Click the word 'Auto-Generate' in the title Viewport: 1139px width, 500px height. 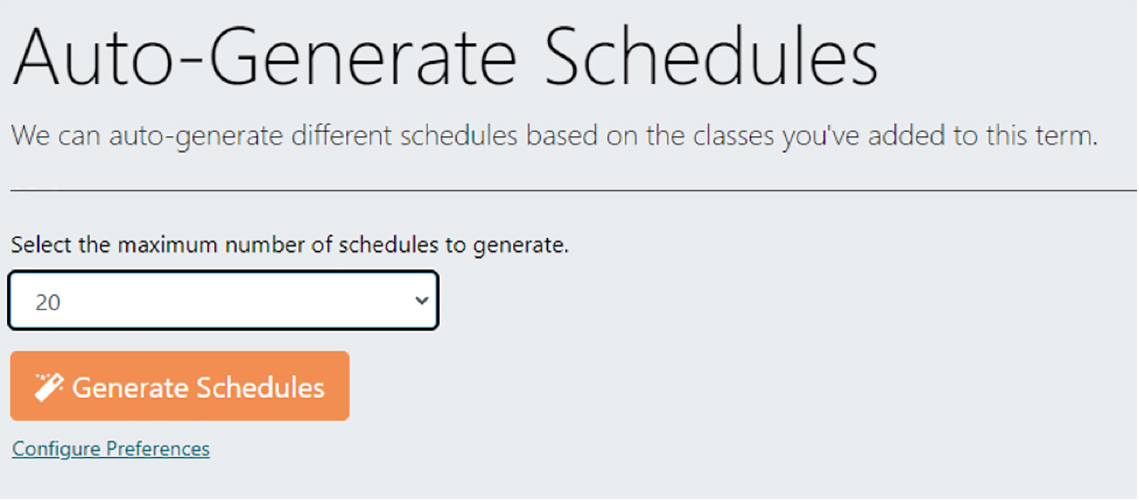(262, 58)
